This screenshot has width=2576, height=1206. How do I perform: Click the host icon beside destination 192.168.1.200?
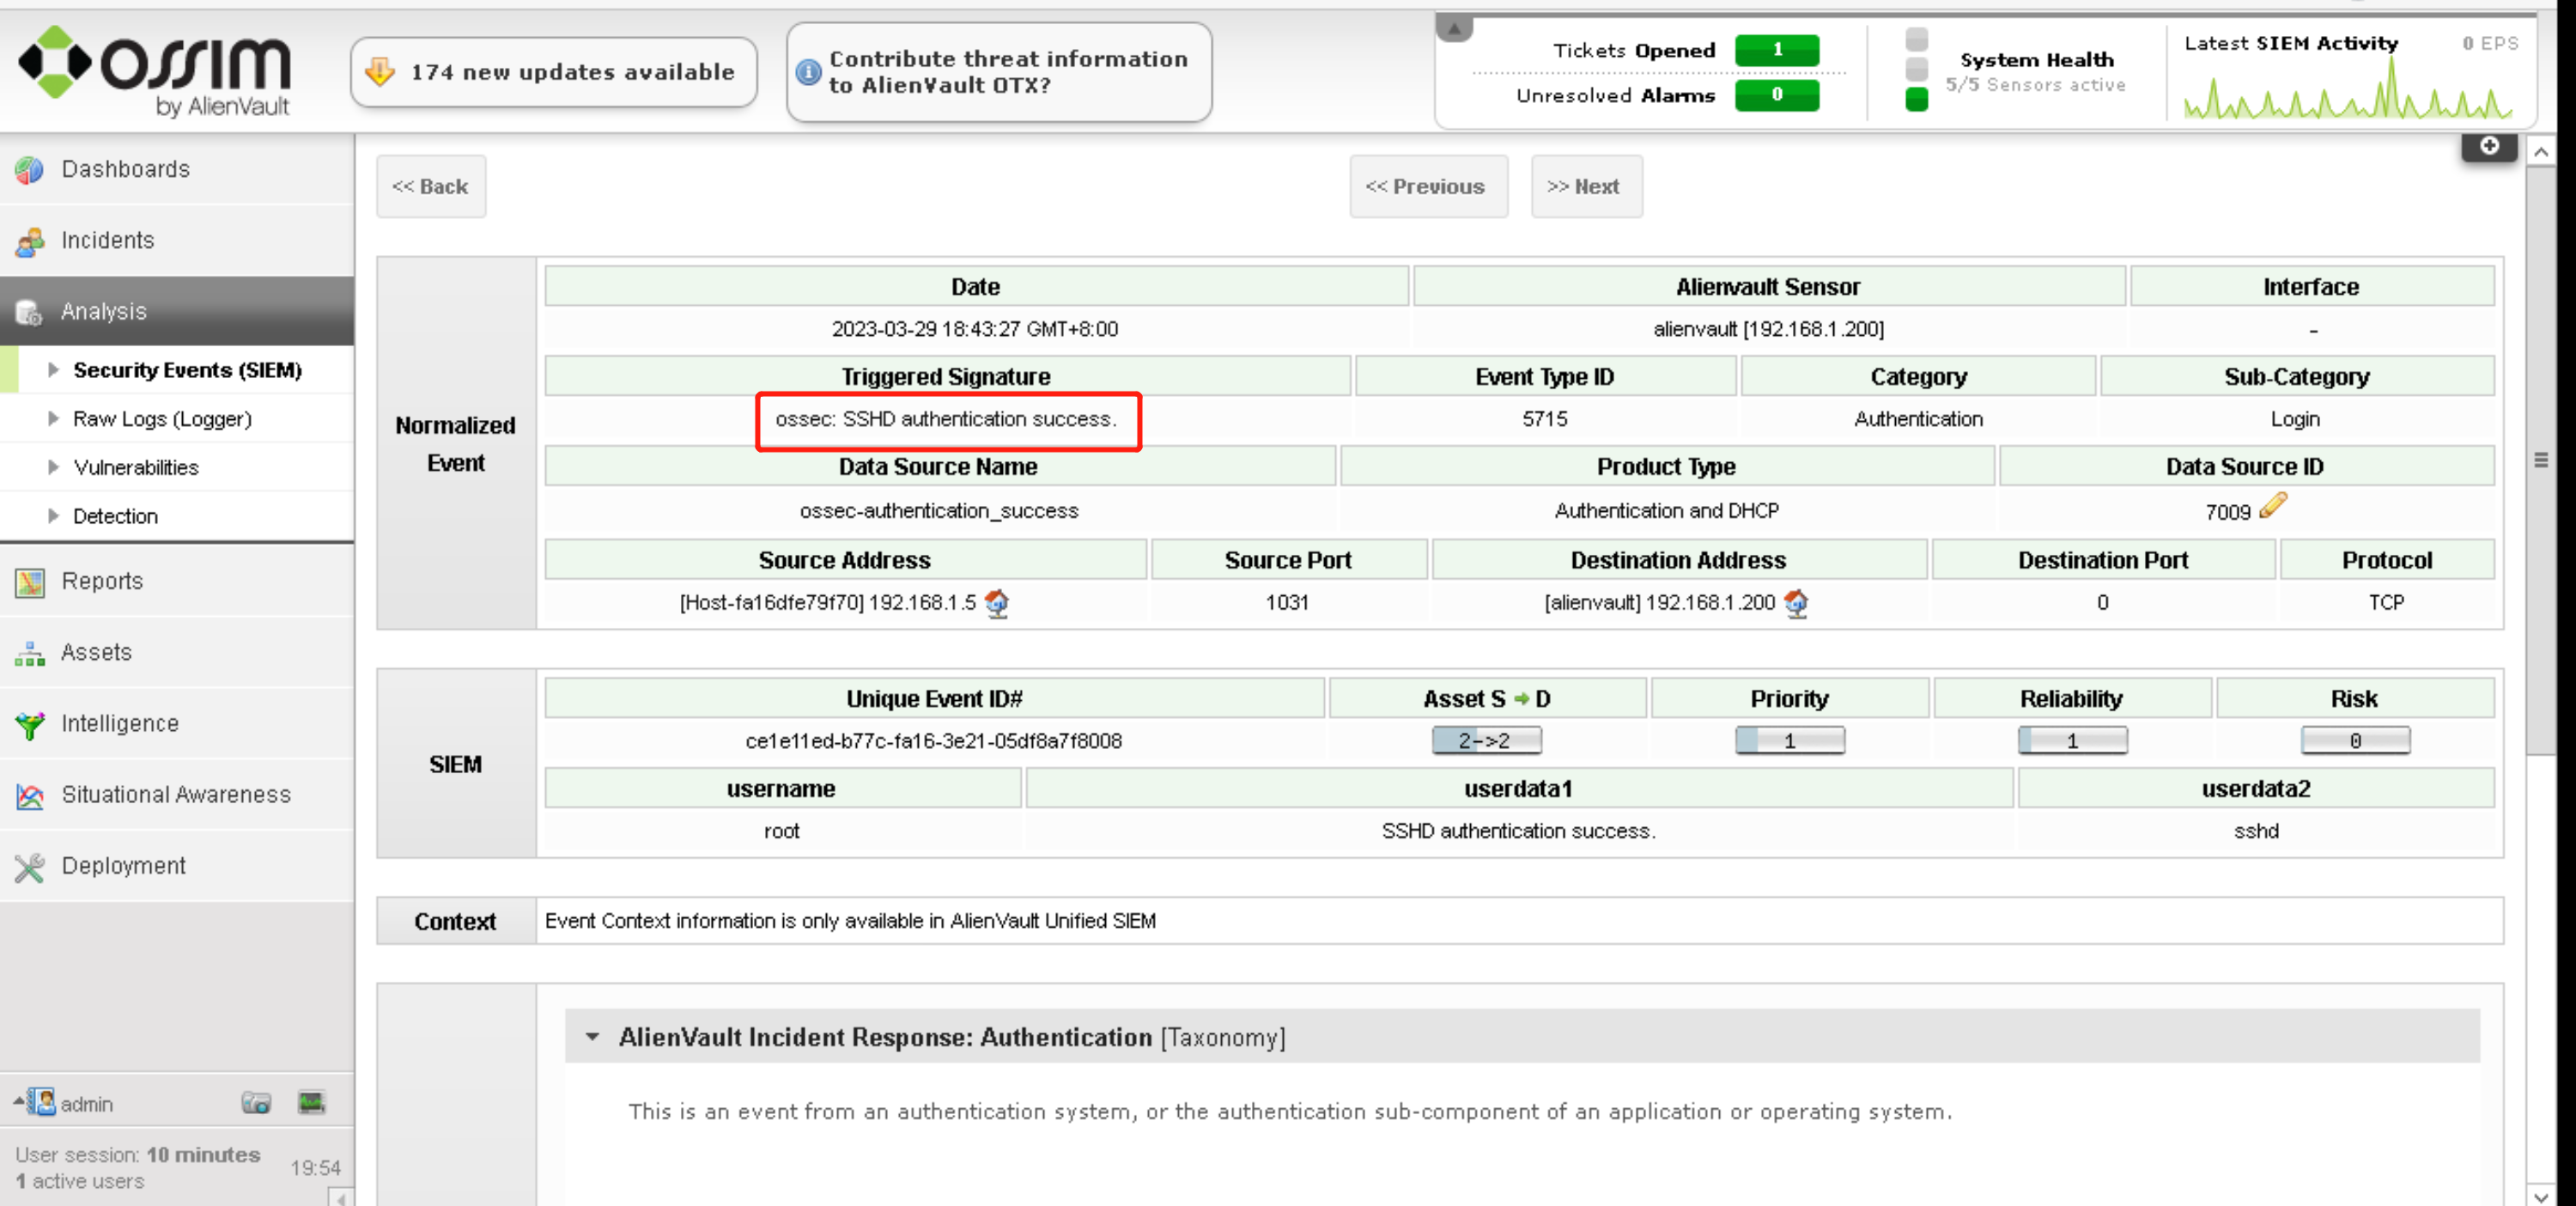[x=1796, y=603]
